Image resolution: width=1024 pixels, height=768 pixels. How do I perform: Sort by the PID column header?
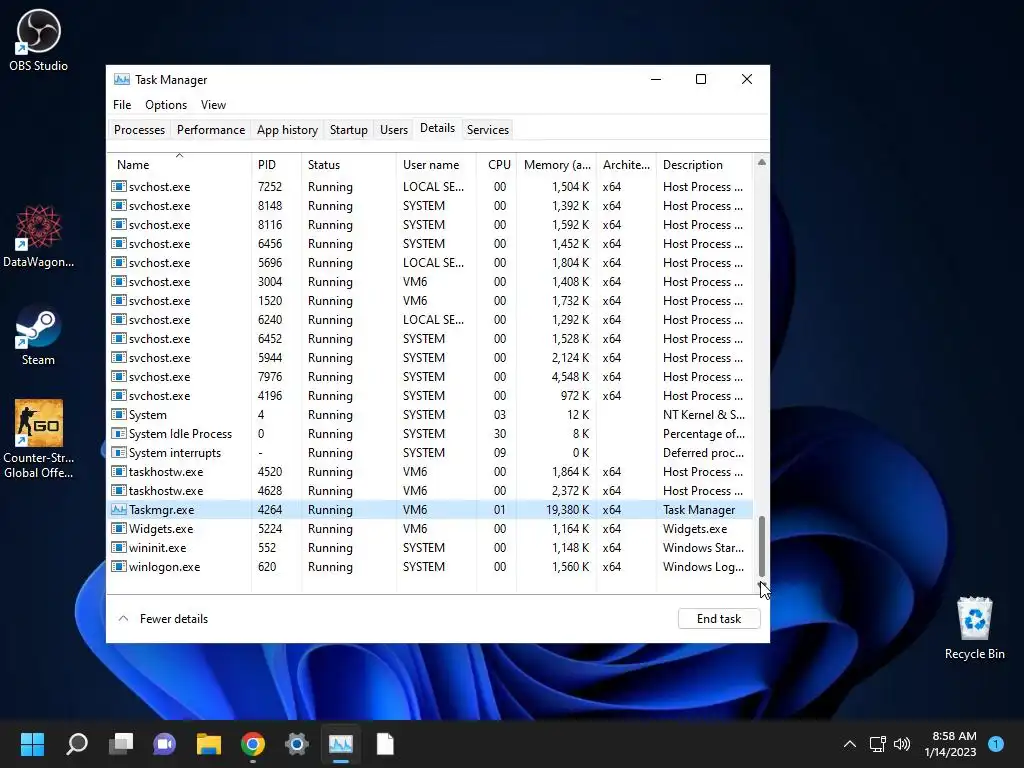276,165
